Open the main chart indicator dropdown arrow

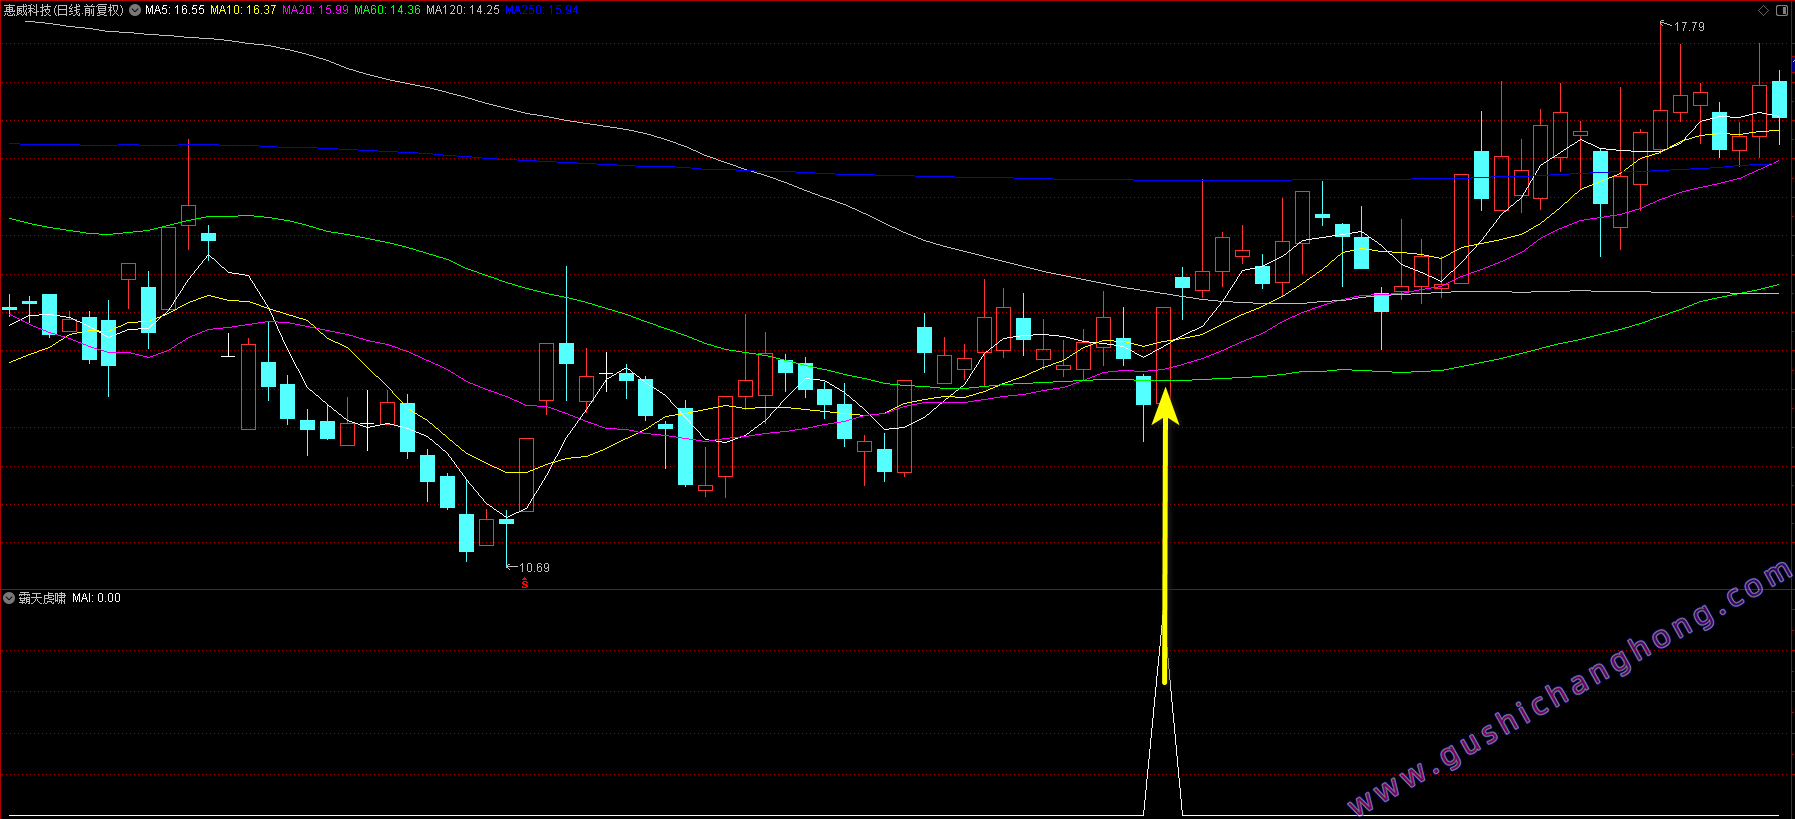[135, 10]
